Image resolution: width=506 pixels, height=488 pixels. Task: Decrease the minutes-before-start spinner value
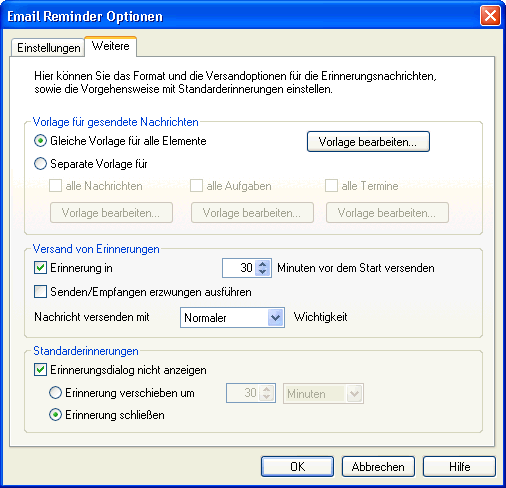tap(263, 272)
